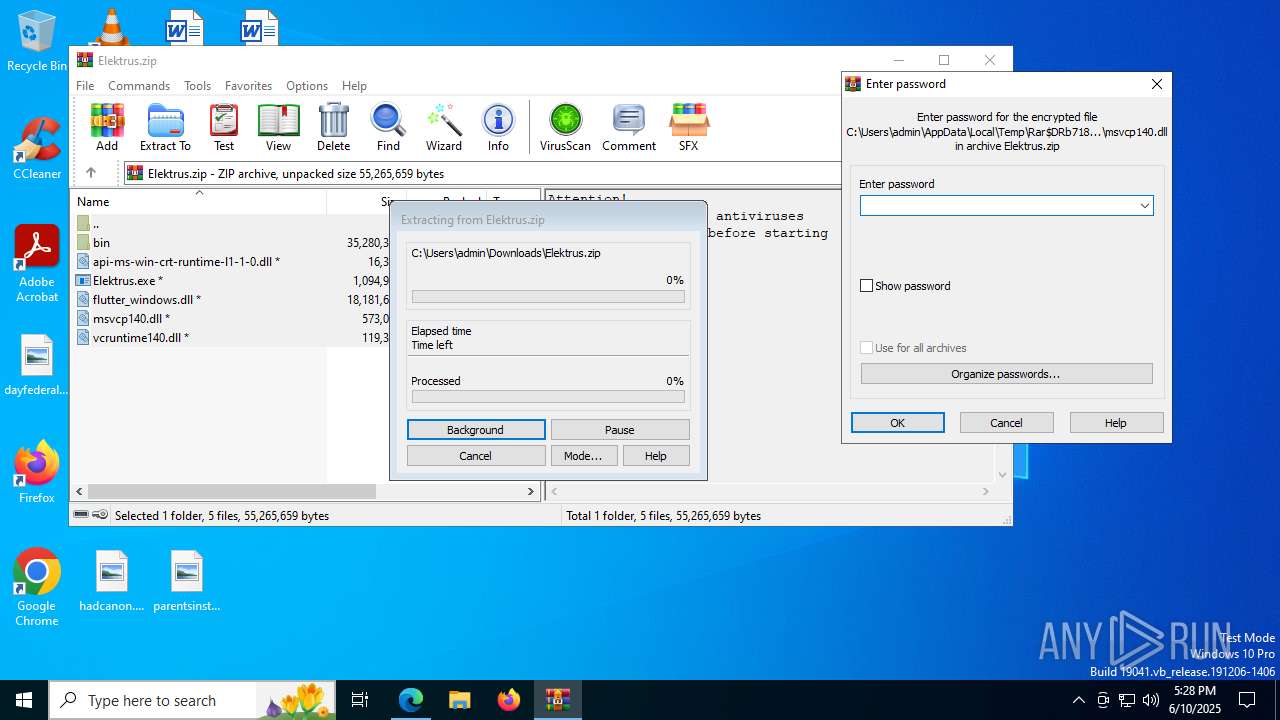Open Firefox desktop shortcut
Viewport: 1280px width, 720px height.
(x=37, y=472)
